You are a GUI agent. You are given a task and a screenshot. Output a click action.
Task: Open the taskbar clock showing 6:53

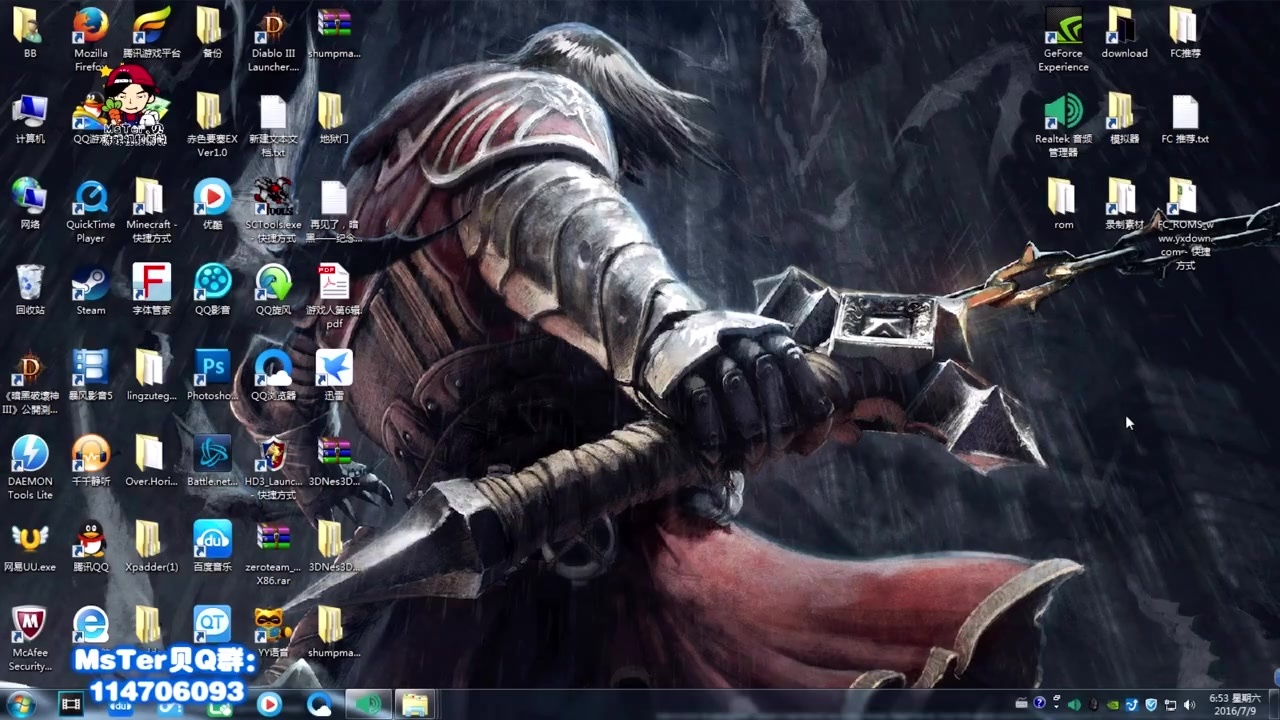coord(1233,704)
